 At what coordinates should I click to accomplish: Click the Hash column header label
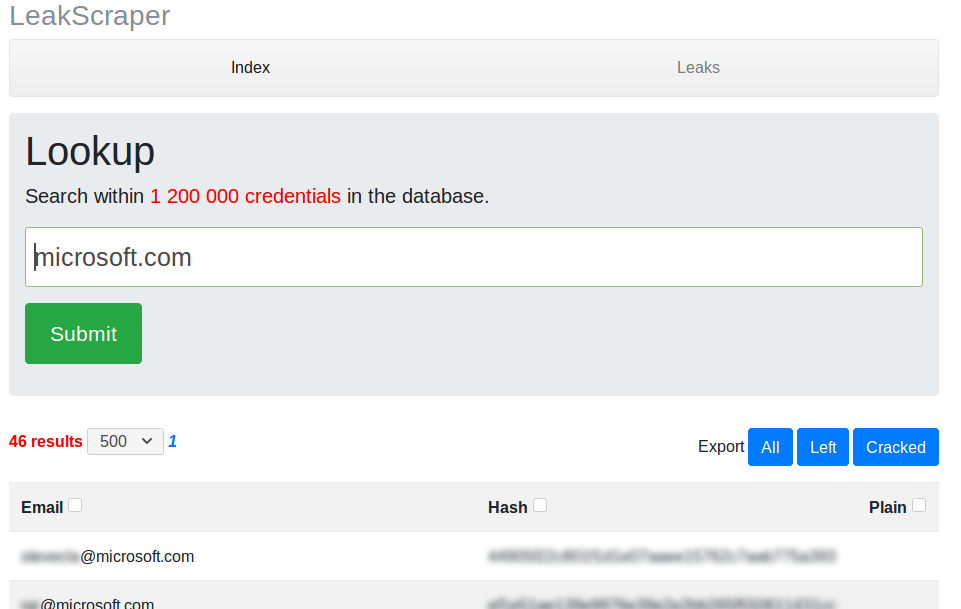507,507
